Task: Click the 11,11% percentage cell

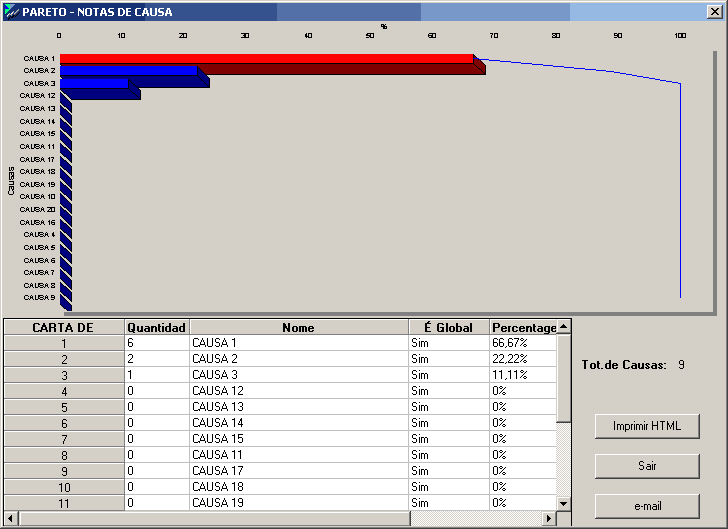Action: click(x=523, y=375)
